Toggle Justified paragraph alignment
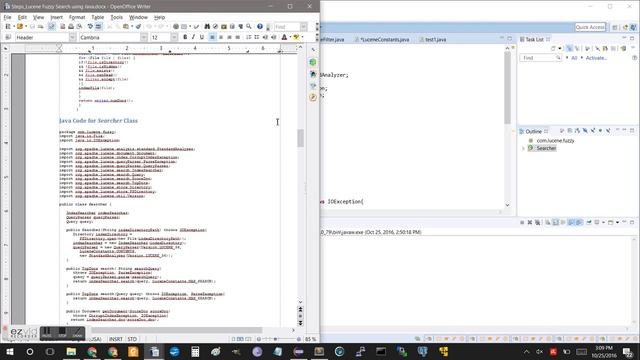This screenshot has height=360, width=640. click(238, 37)
